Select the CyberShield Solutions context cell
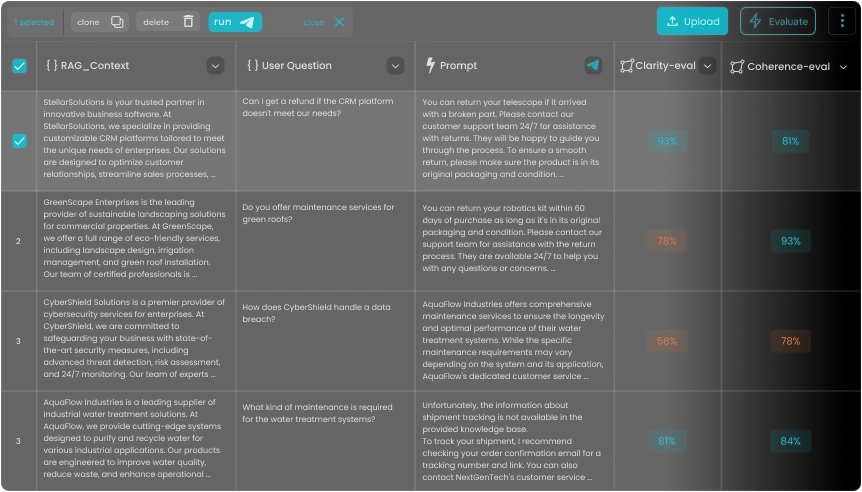 click(x=136, y=341)
